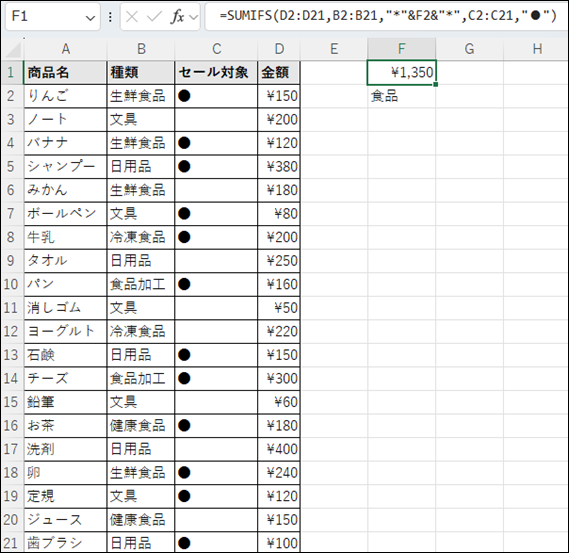This screenshot has width=569, height=553.
Task: Select column B header
Action: (141, 49)
